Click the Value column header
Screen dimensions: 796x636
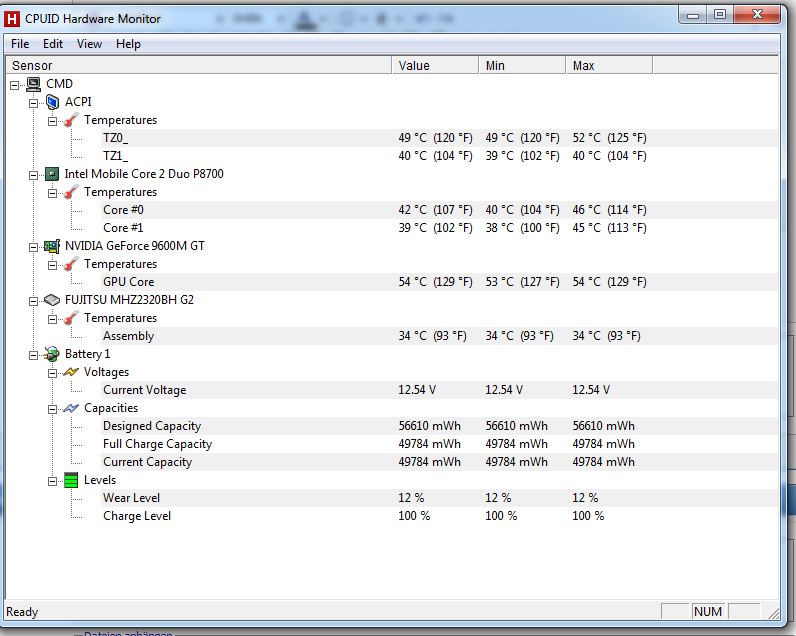tap(435, 65)
